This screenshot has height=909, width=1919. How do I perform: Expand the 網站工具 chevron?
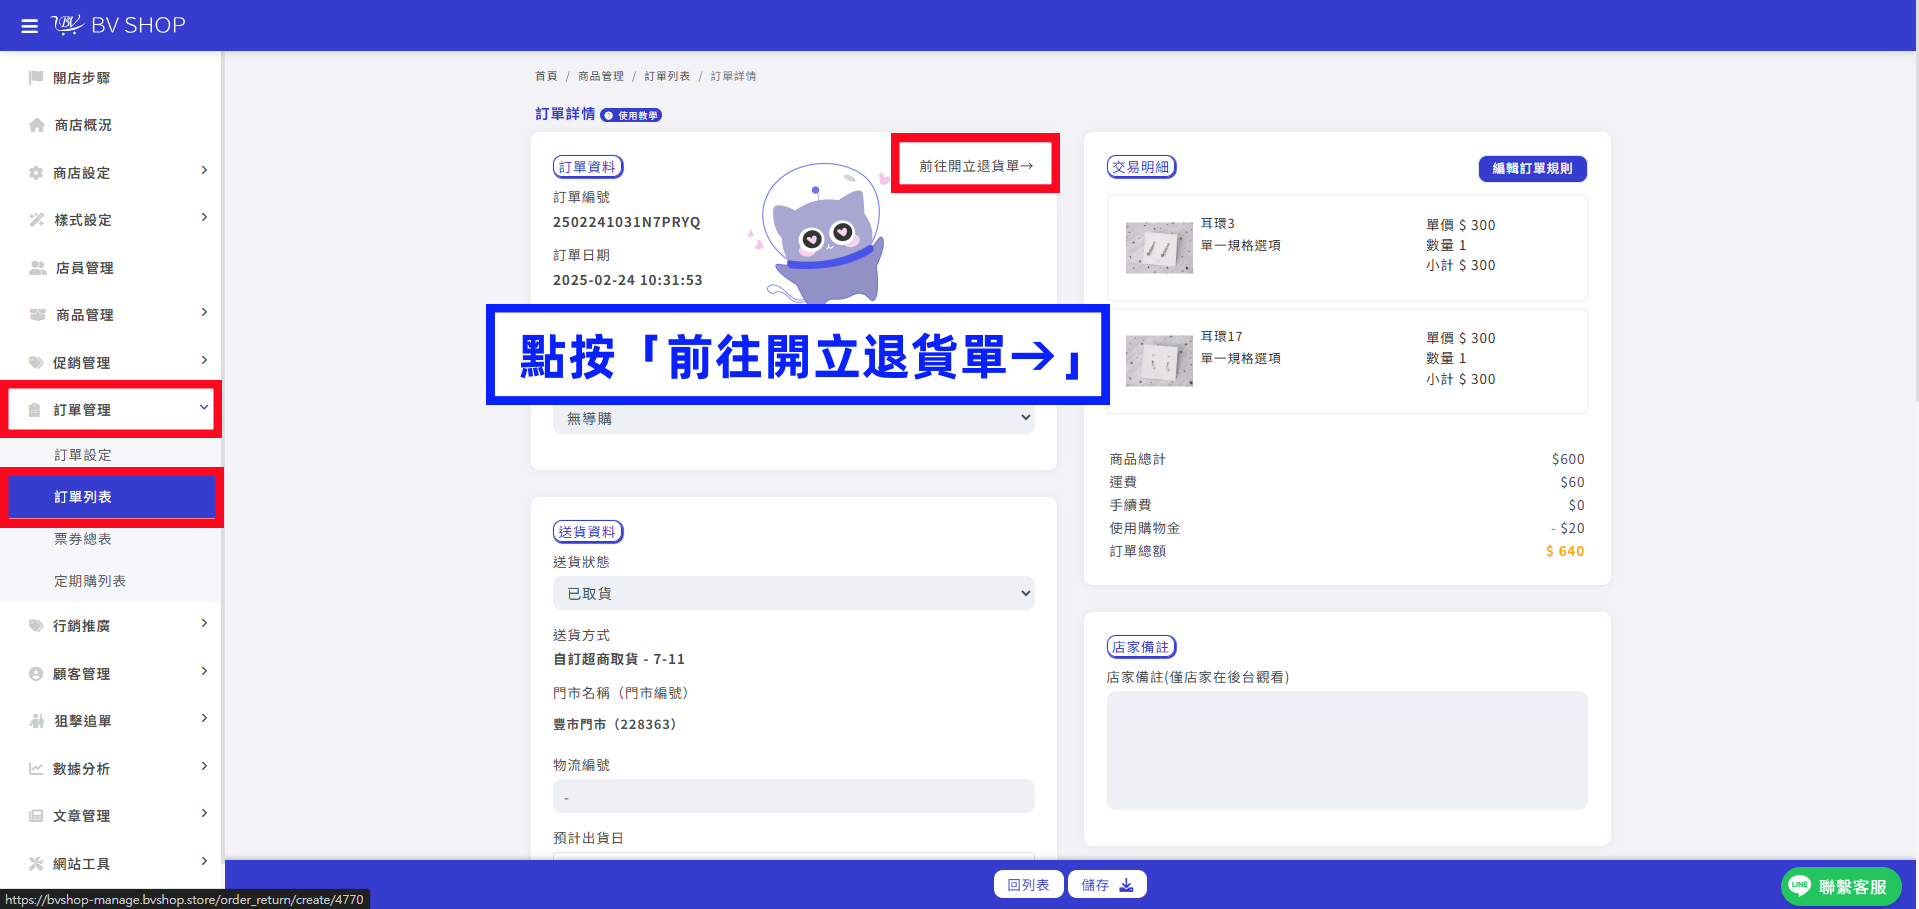pos(204,862)
